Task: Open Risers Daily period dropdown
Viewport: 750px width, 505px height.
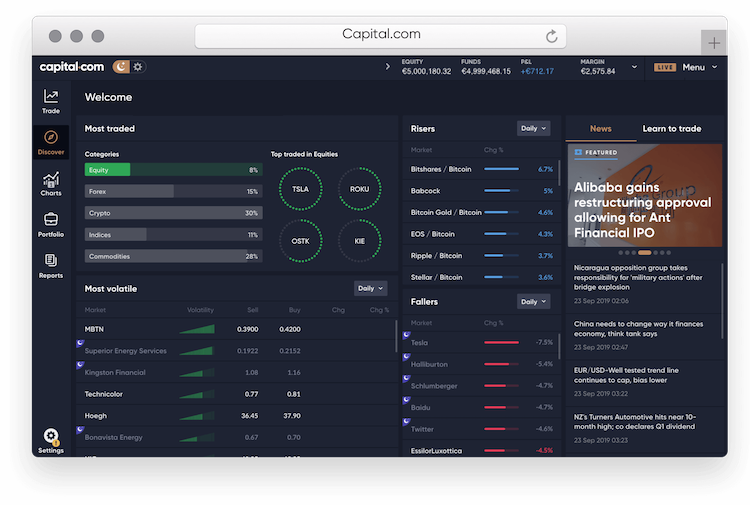Action: point(533,128)
